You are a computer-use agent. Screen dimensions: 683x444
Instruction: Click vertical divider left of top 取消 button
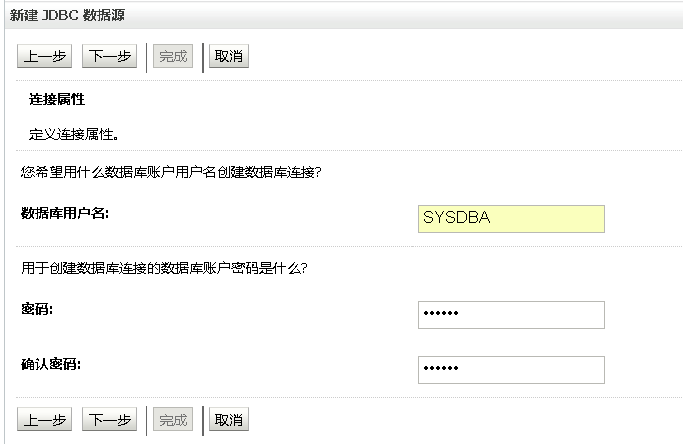(x=203, y=58)
